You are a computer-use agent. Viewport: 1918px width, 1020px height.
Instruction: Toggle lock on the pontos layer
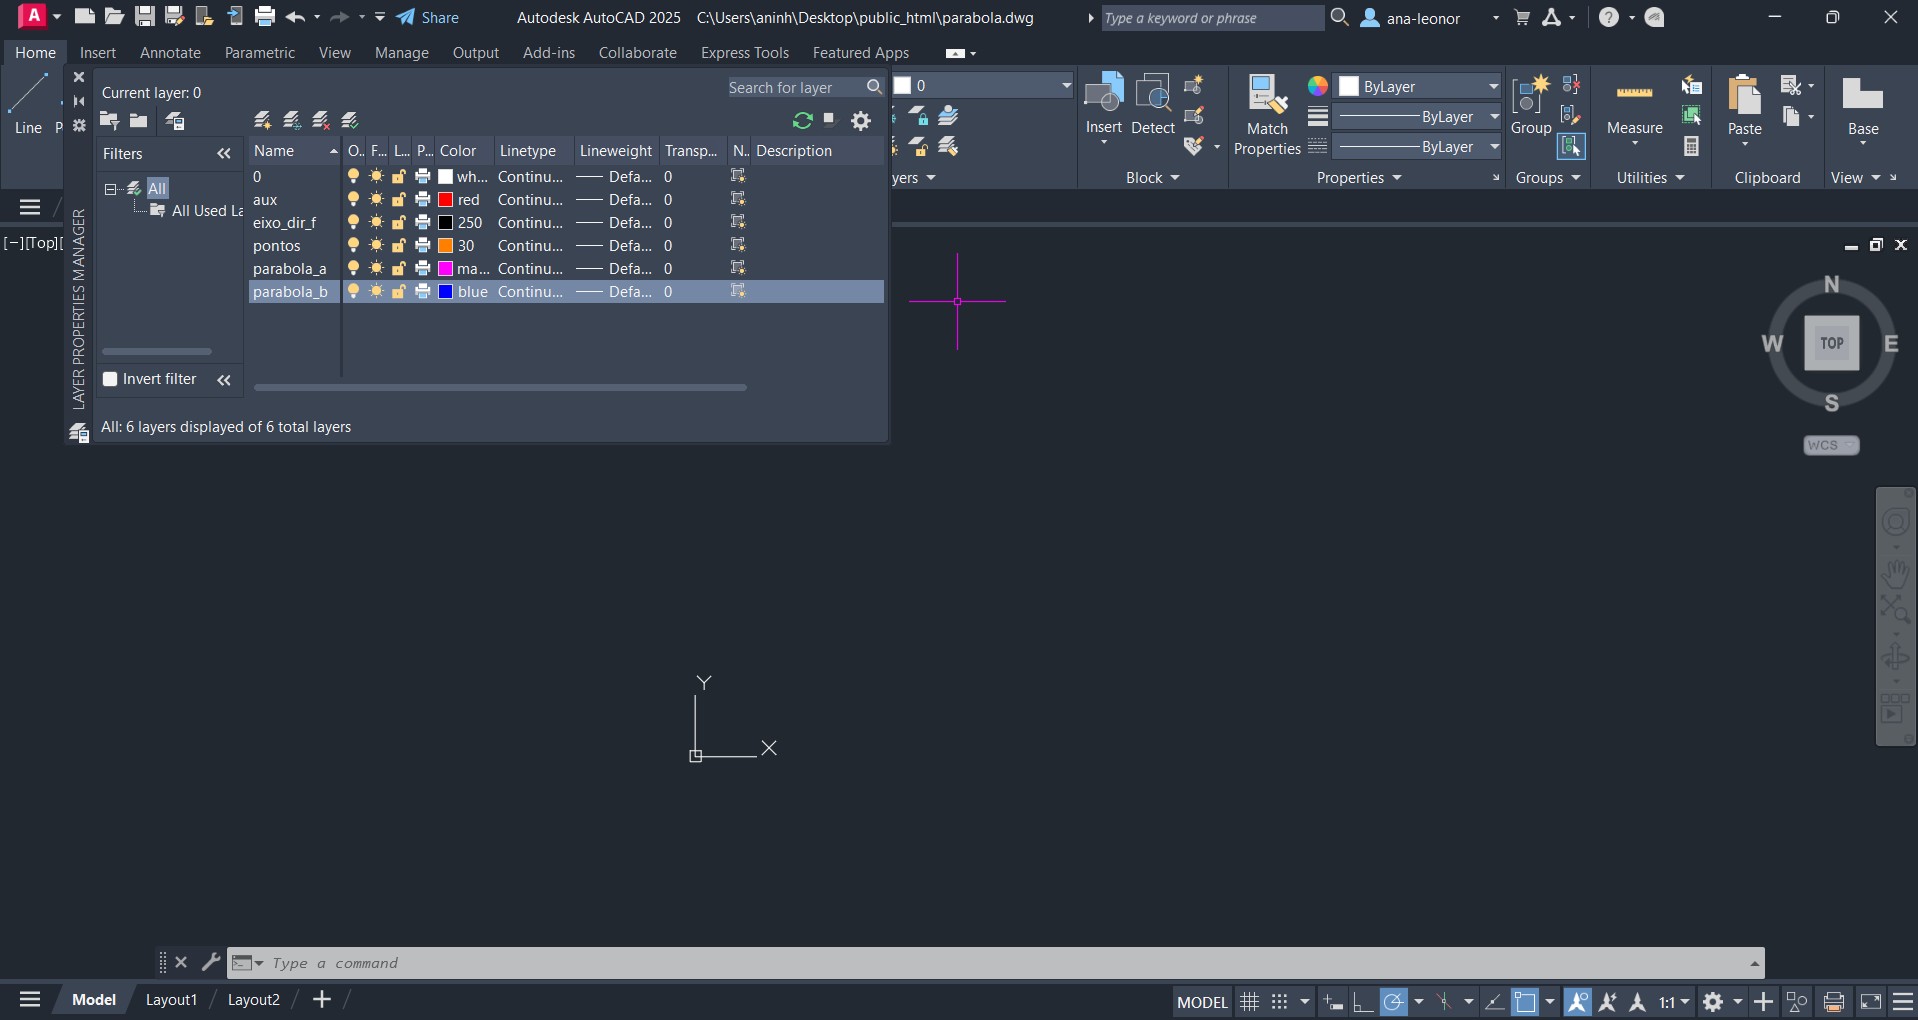pyautogui.click(x=399, y=246)
